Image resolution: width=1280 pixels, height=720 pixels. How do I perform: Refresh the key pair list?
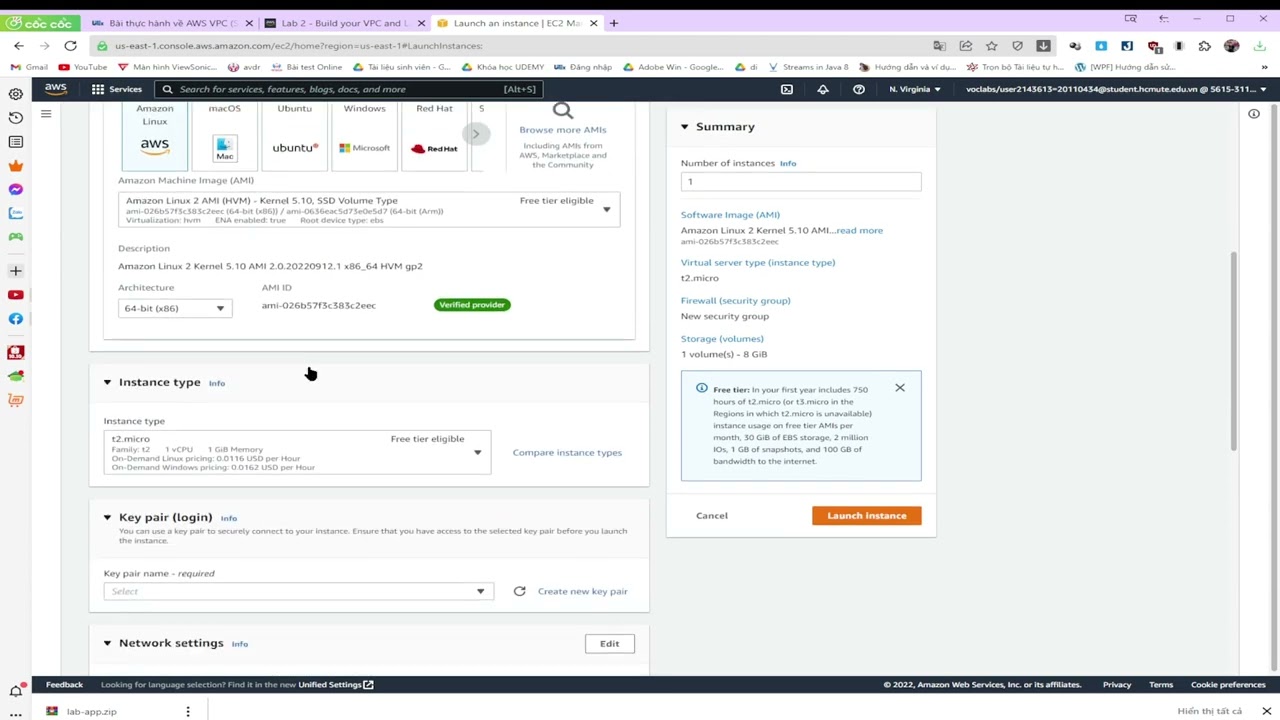520,591
